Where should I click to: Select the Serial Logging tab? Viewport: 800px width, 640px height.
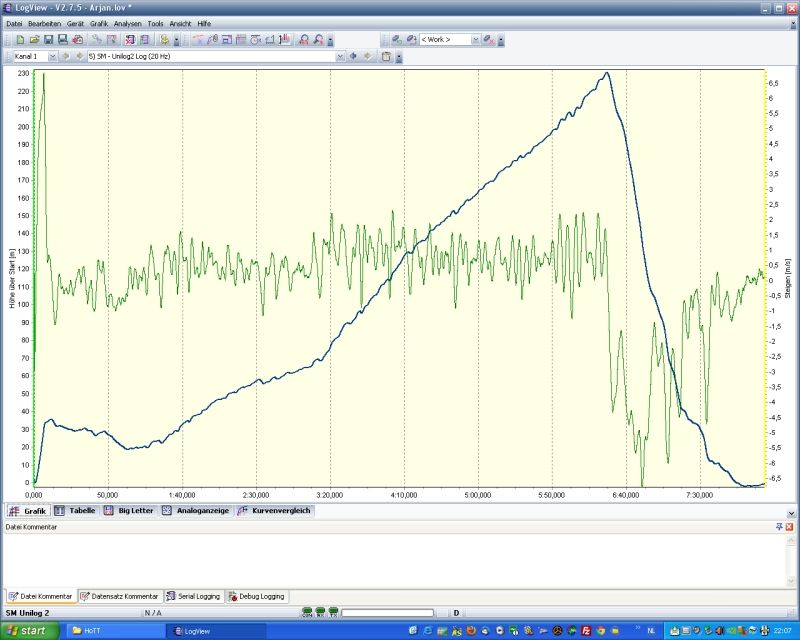[x=193, y=596]
